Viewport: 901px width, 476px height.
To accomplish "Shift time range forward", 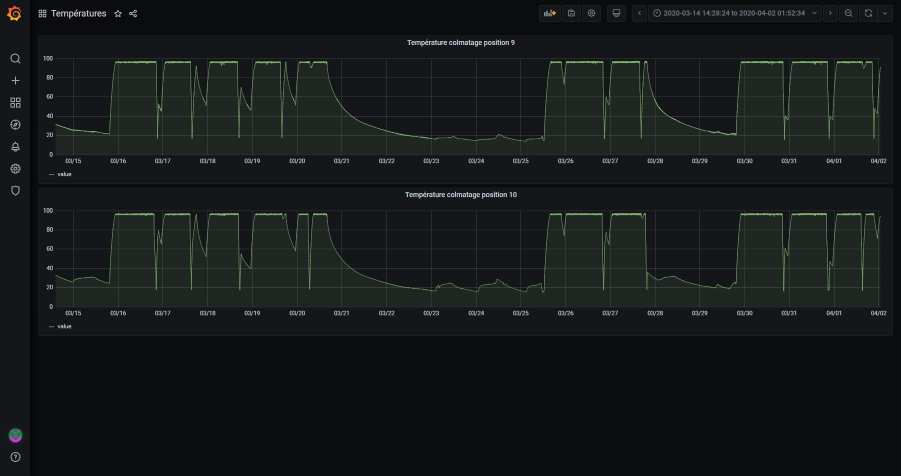I will click(830, 13).
